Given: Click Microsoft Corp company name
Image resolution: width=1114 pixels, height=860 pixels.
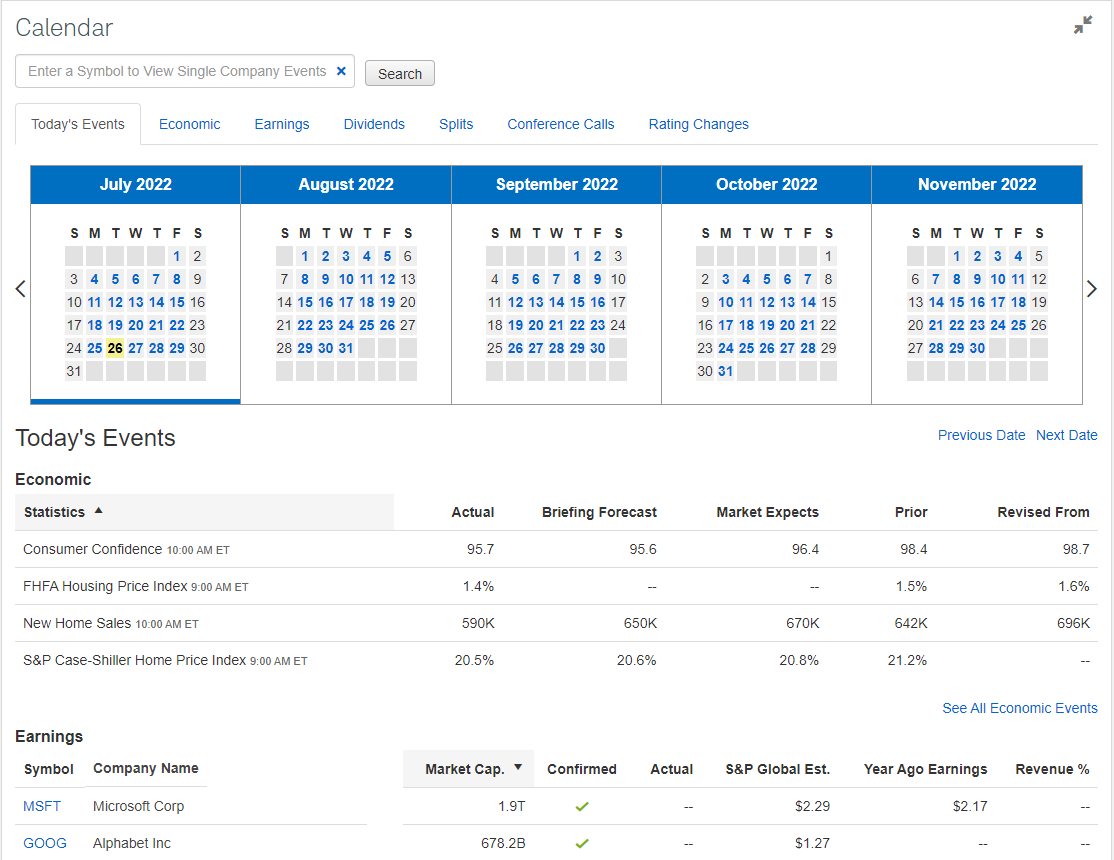Looking at the screenshot, I should click(139, 806).
